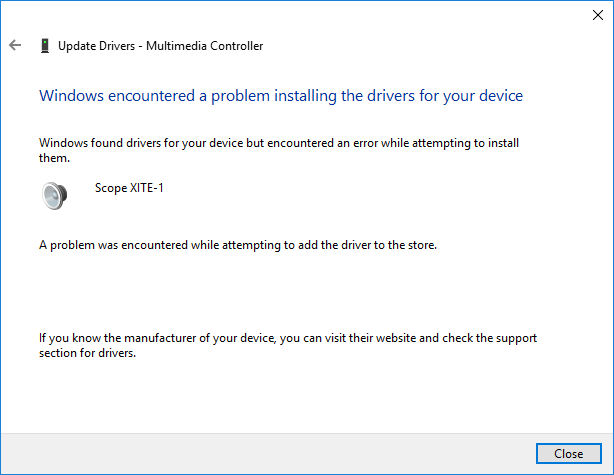The height and width of the screenshot is (475, 614).
Task: Click the word "website" in the advice text
Action: pos(395,338)
